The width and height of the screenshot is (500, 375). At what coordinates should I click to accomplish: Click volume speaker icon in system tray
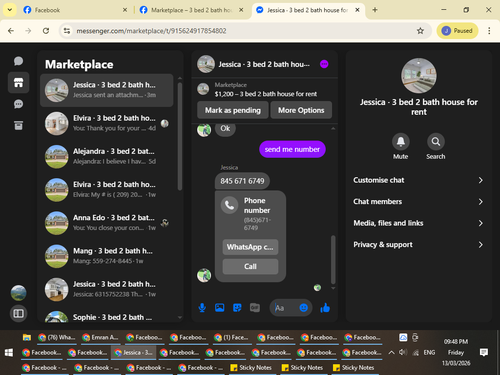[403, 352]
